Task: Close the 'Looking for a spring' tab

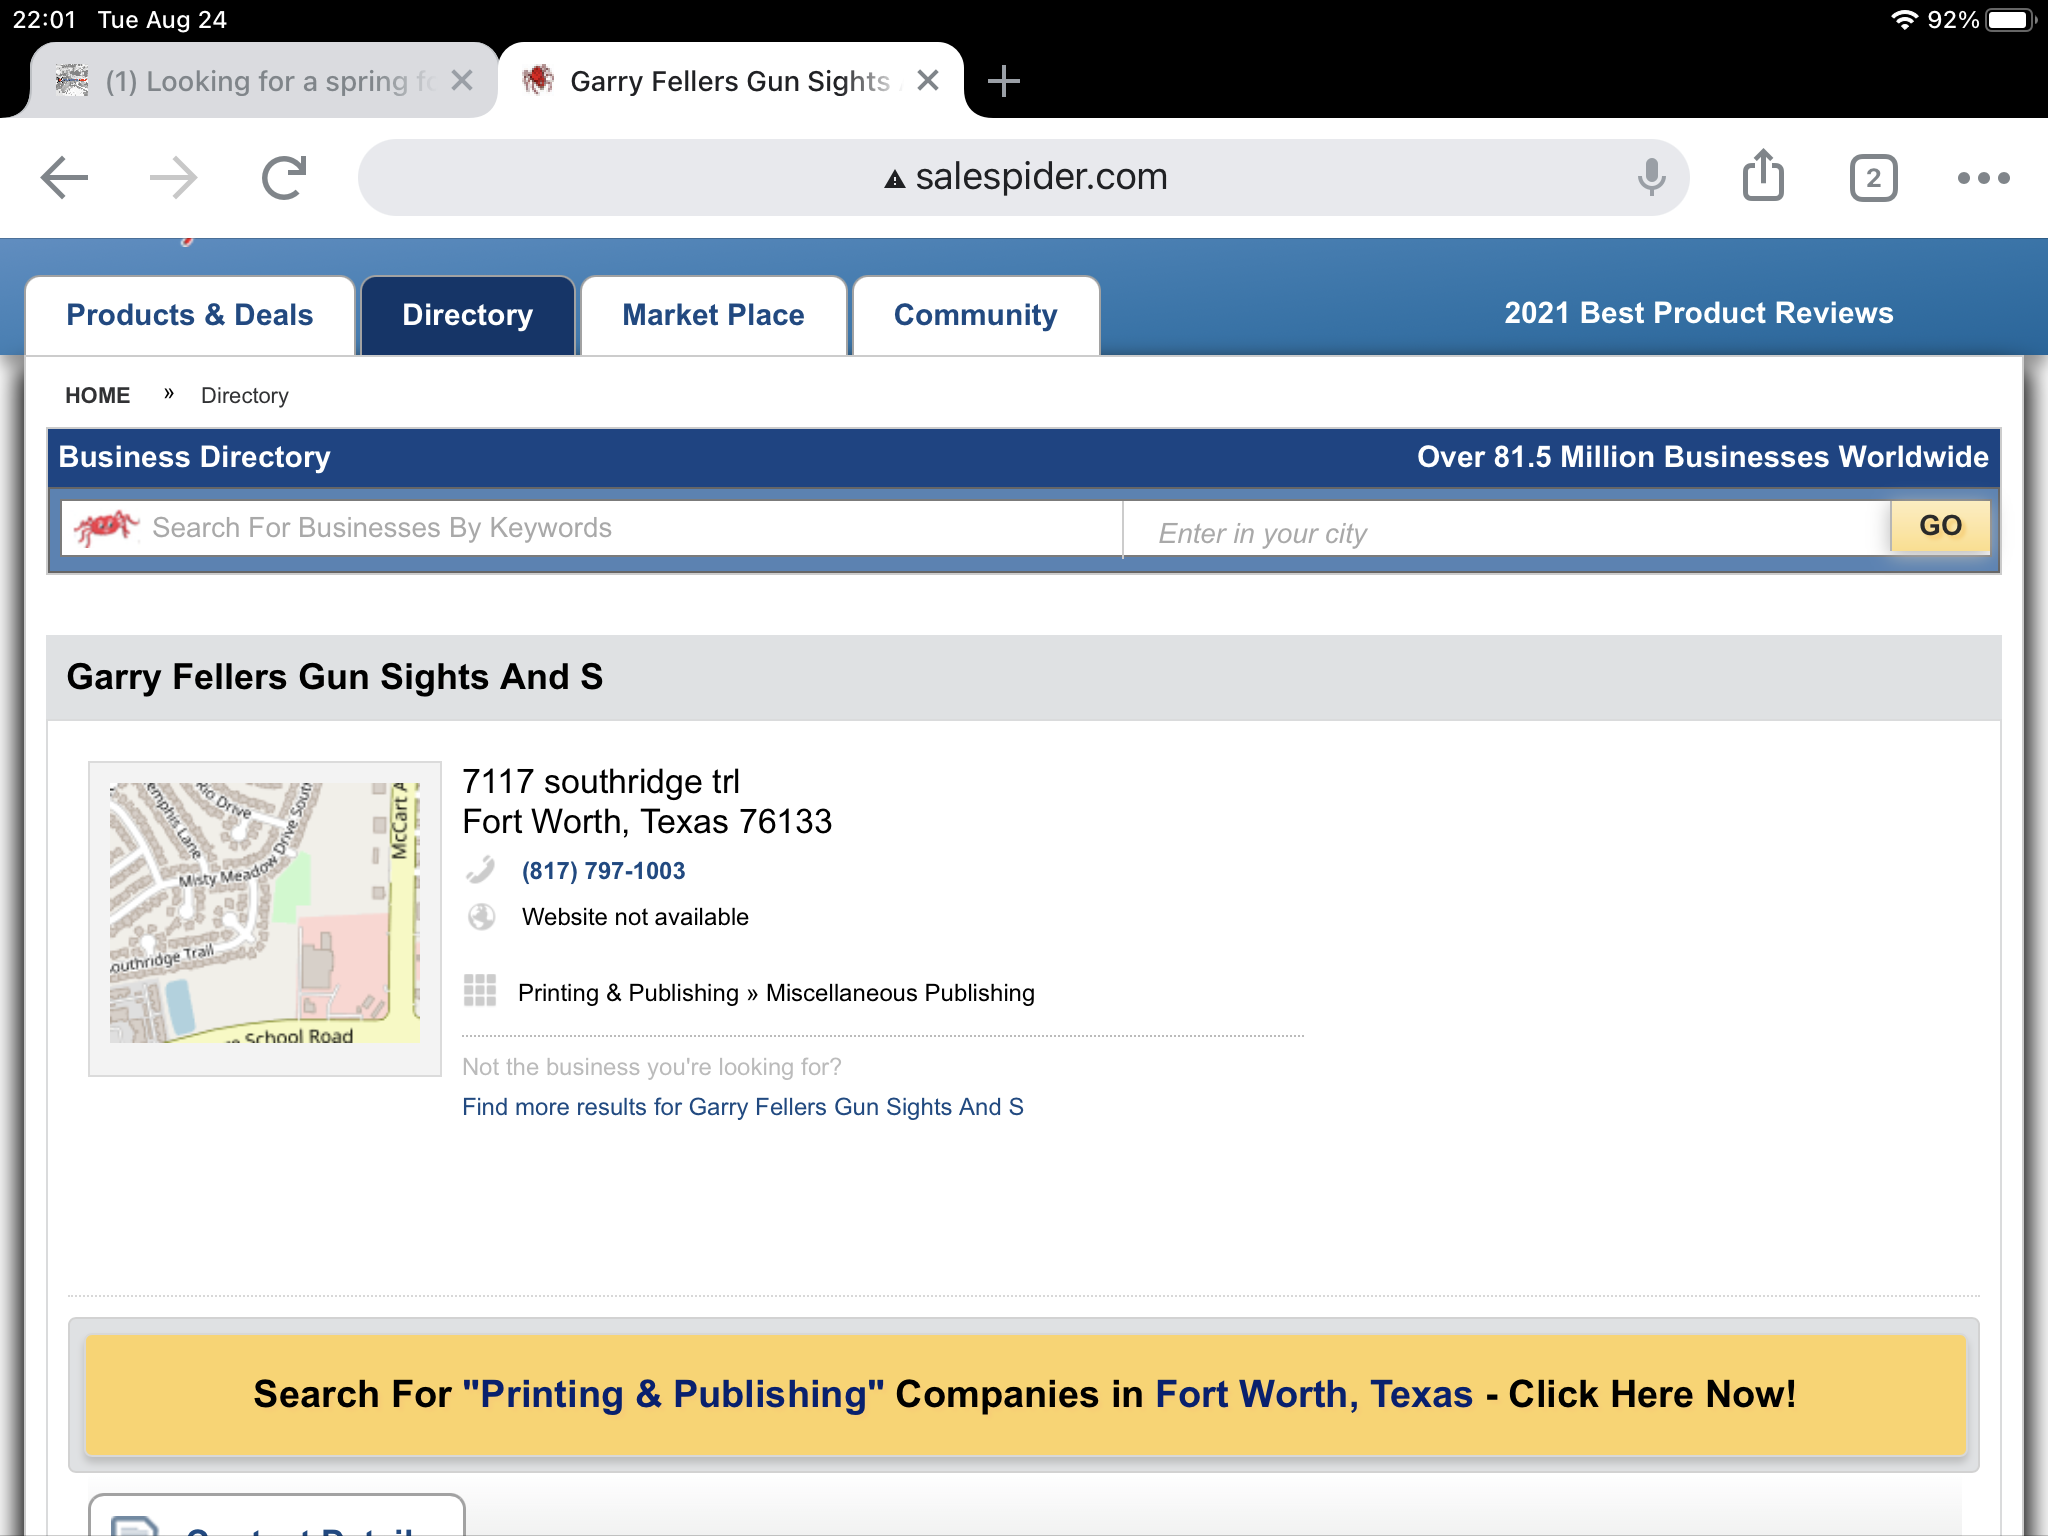Action: tap(461, 81)
